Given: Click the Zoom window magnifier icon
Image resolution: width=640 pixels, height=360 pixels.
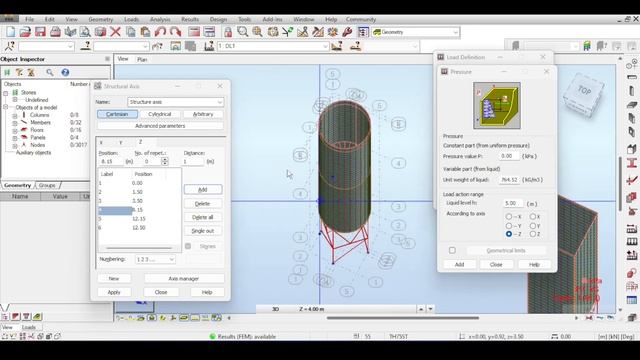Looking at the screenshot, I should pyautogui.click(x=243, y=32).
